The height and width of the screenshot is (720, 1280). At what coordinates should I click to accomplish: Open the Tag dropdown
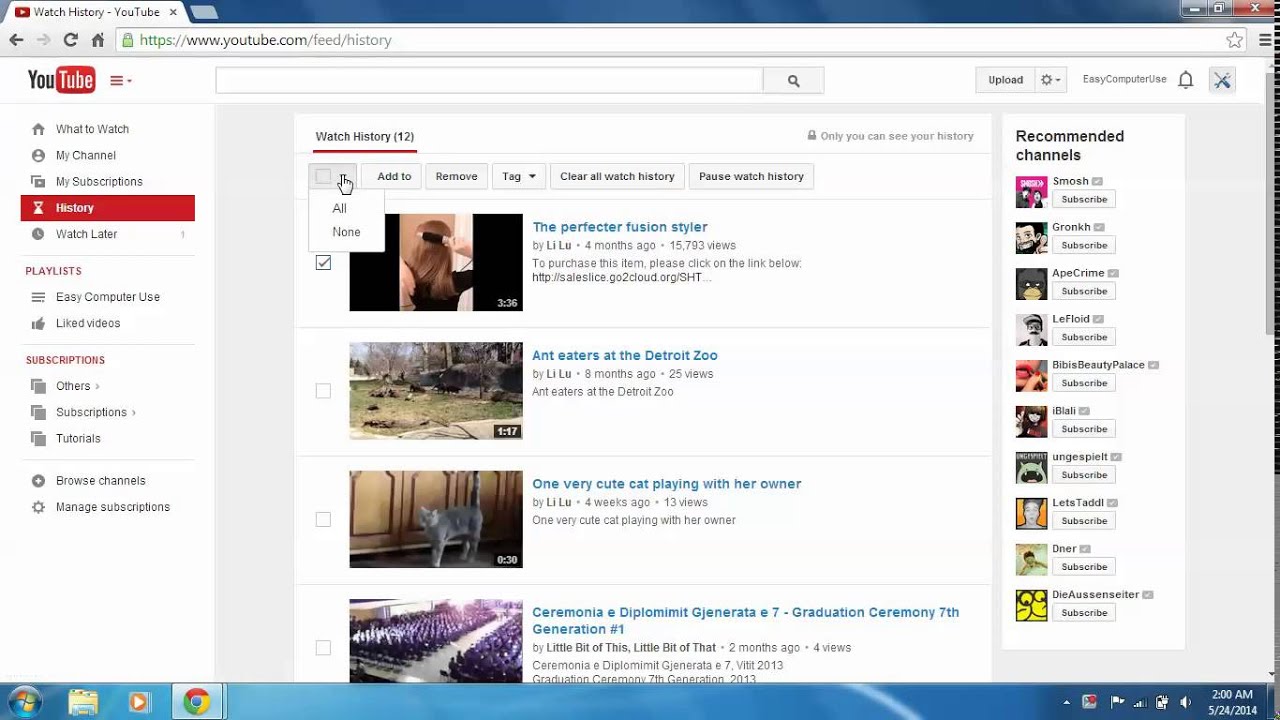[x=519, y=176]
